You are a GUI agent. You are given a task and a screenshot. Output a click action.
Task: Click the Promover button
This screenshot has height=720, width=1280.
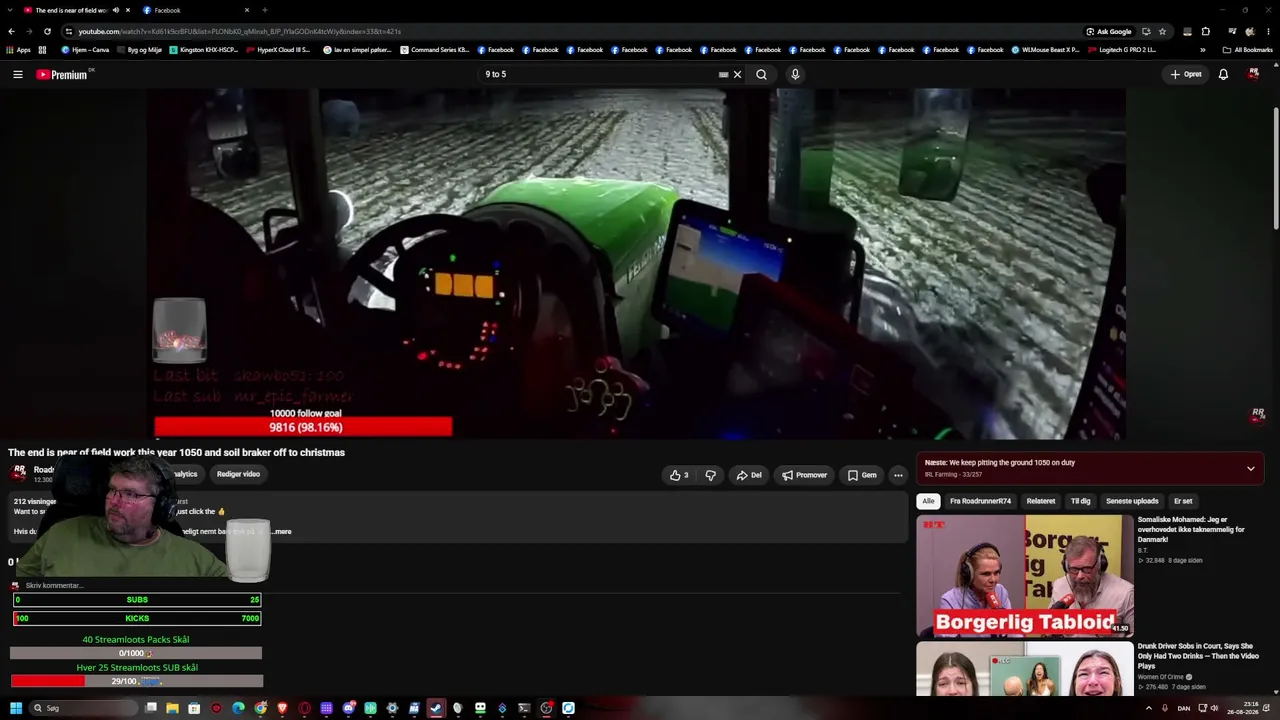pyautogui.click(x=805, y=475)
